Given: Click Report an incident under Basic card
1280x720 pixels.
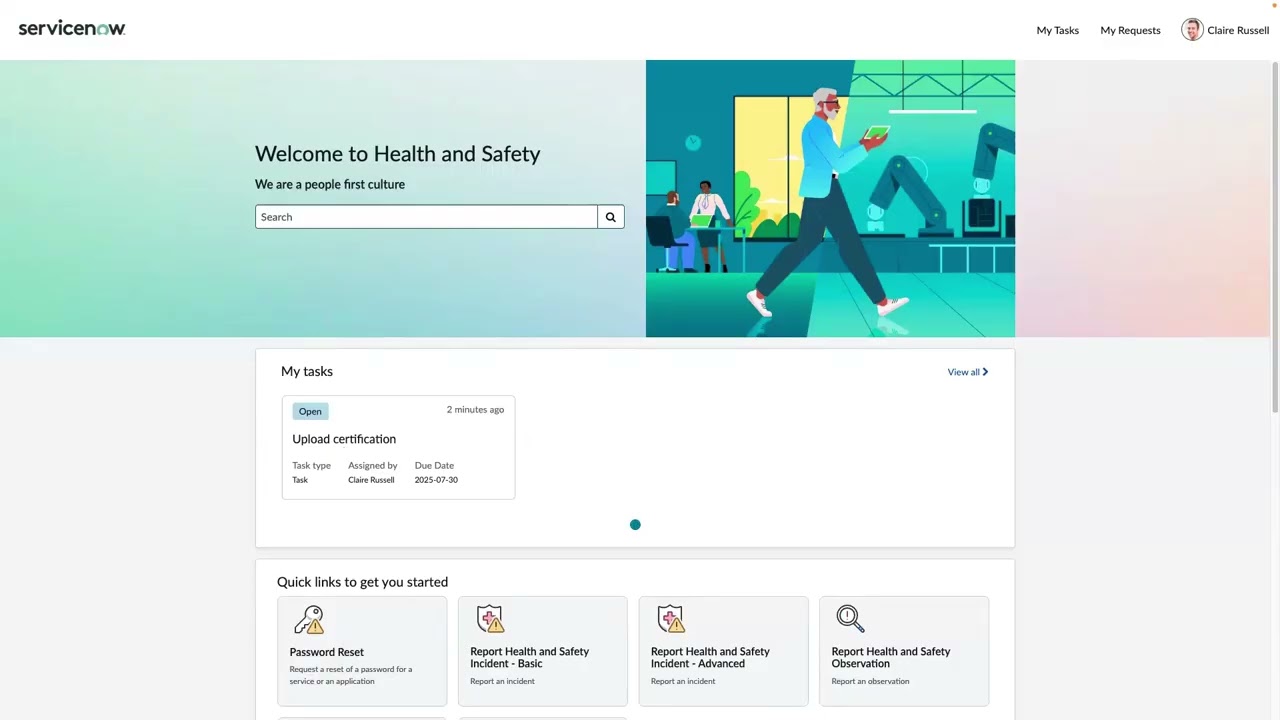Looking at the screenshot, I should pyautogui.click(x=502, y=681).
